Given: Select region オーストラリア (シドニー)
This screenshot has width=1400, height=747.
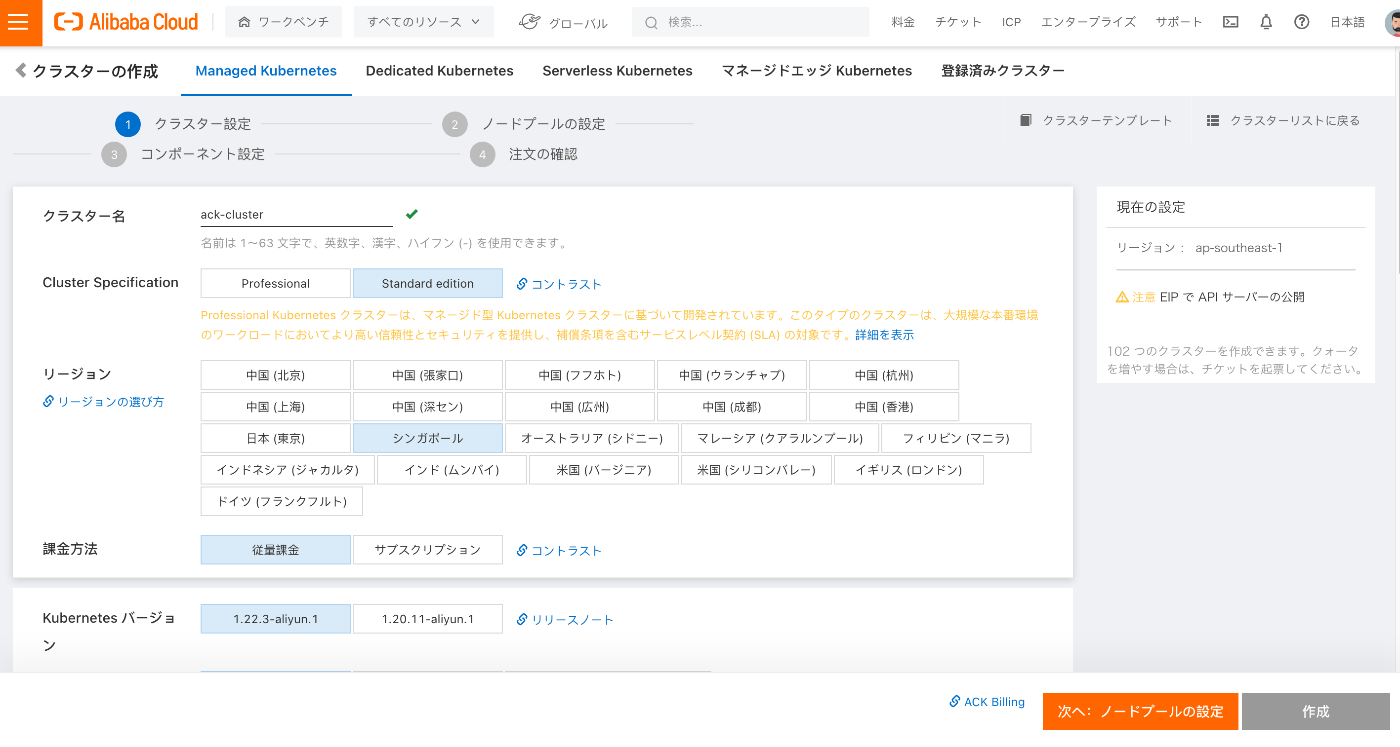Looking at the screenshot, I should 592,438.
